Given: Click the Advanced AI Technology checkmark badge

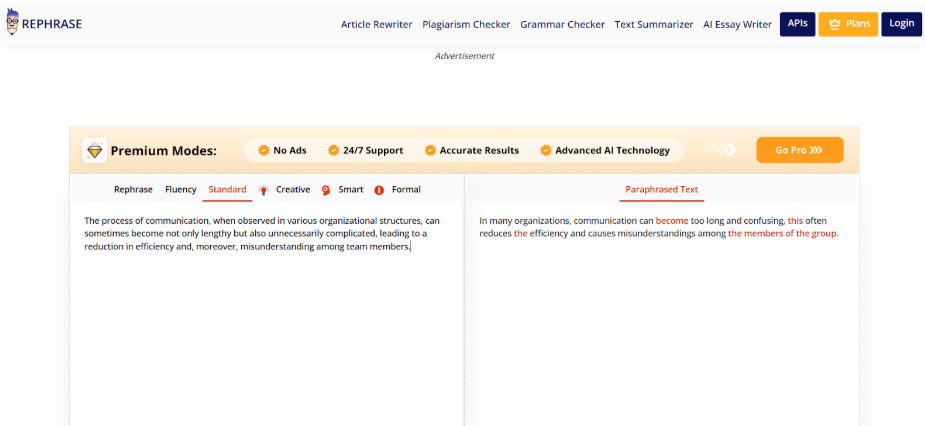Looking at the screenshot, I should click(546, 151).
